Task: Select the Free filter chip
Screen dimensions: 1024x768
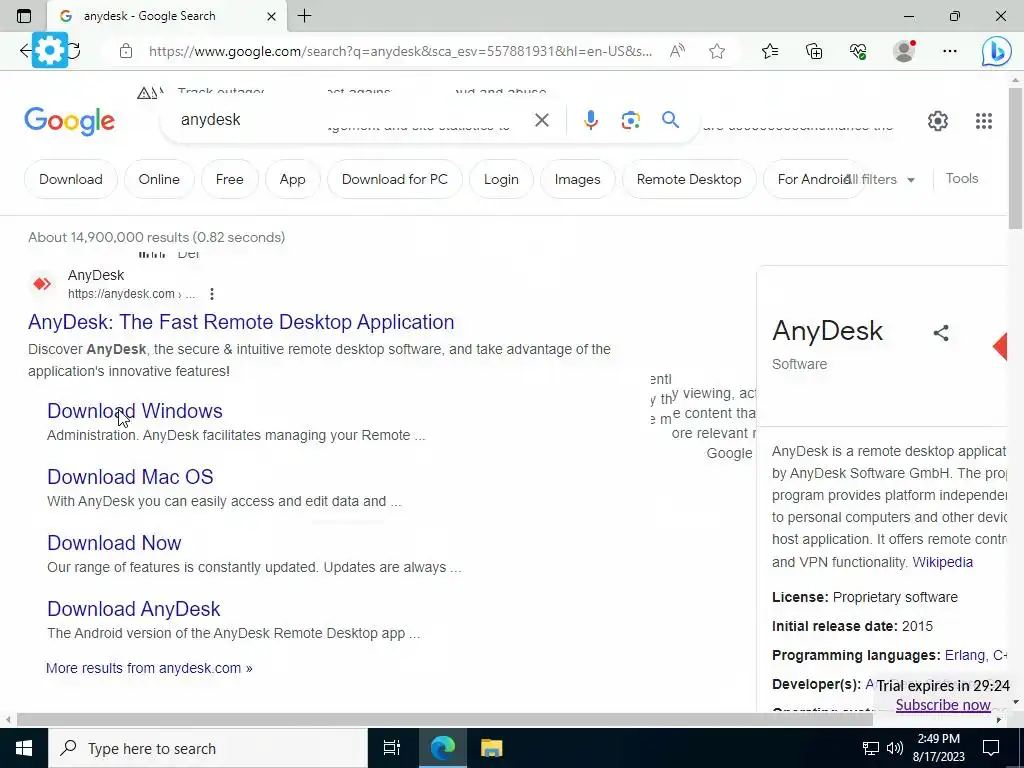Action: pyautogui.click(x=229, y=179)
